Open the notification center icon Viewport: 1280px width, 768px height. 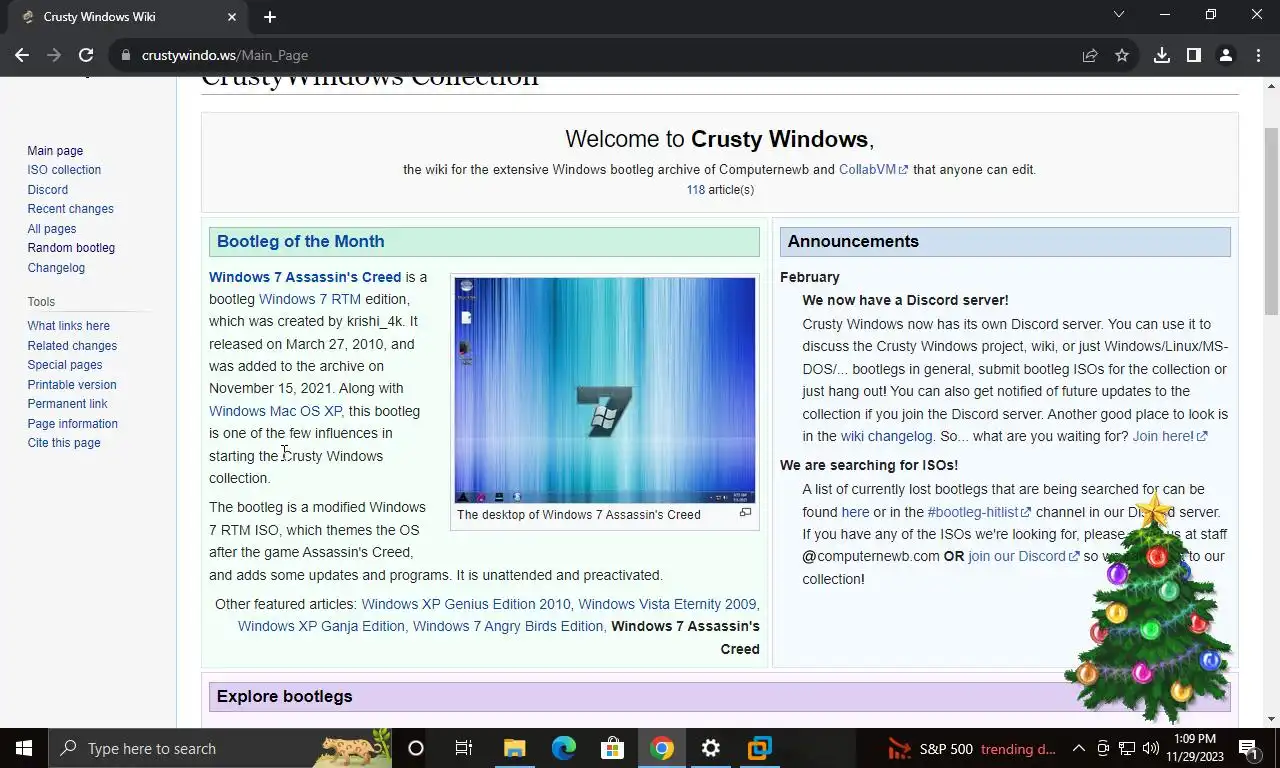click(1249, 748)
